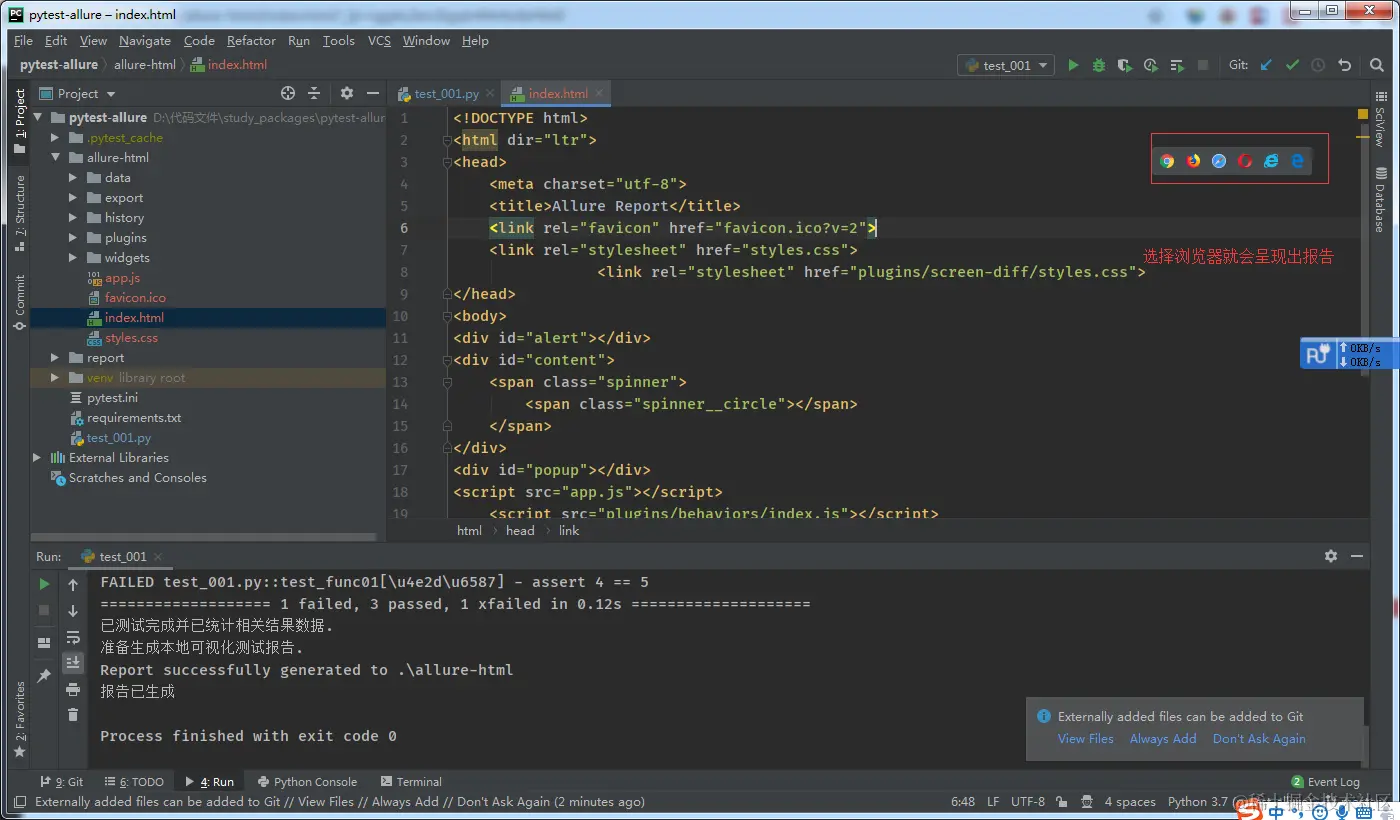Open the Refactor menu
The height and width of the screenshot is (820, 1400).
251,41
